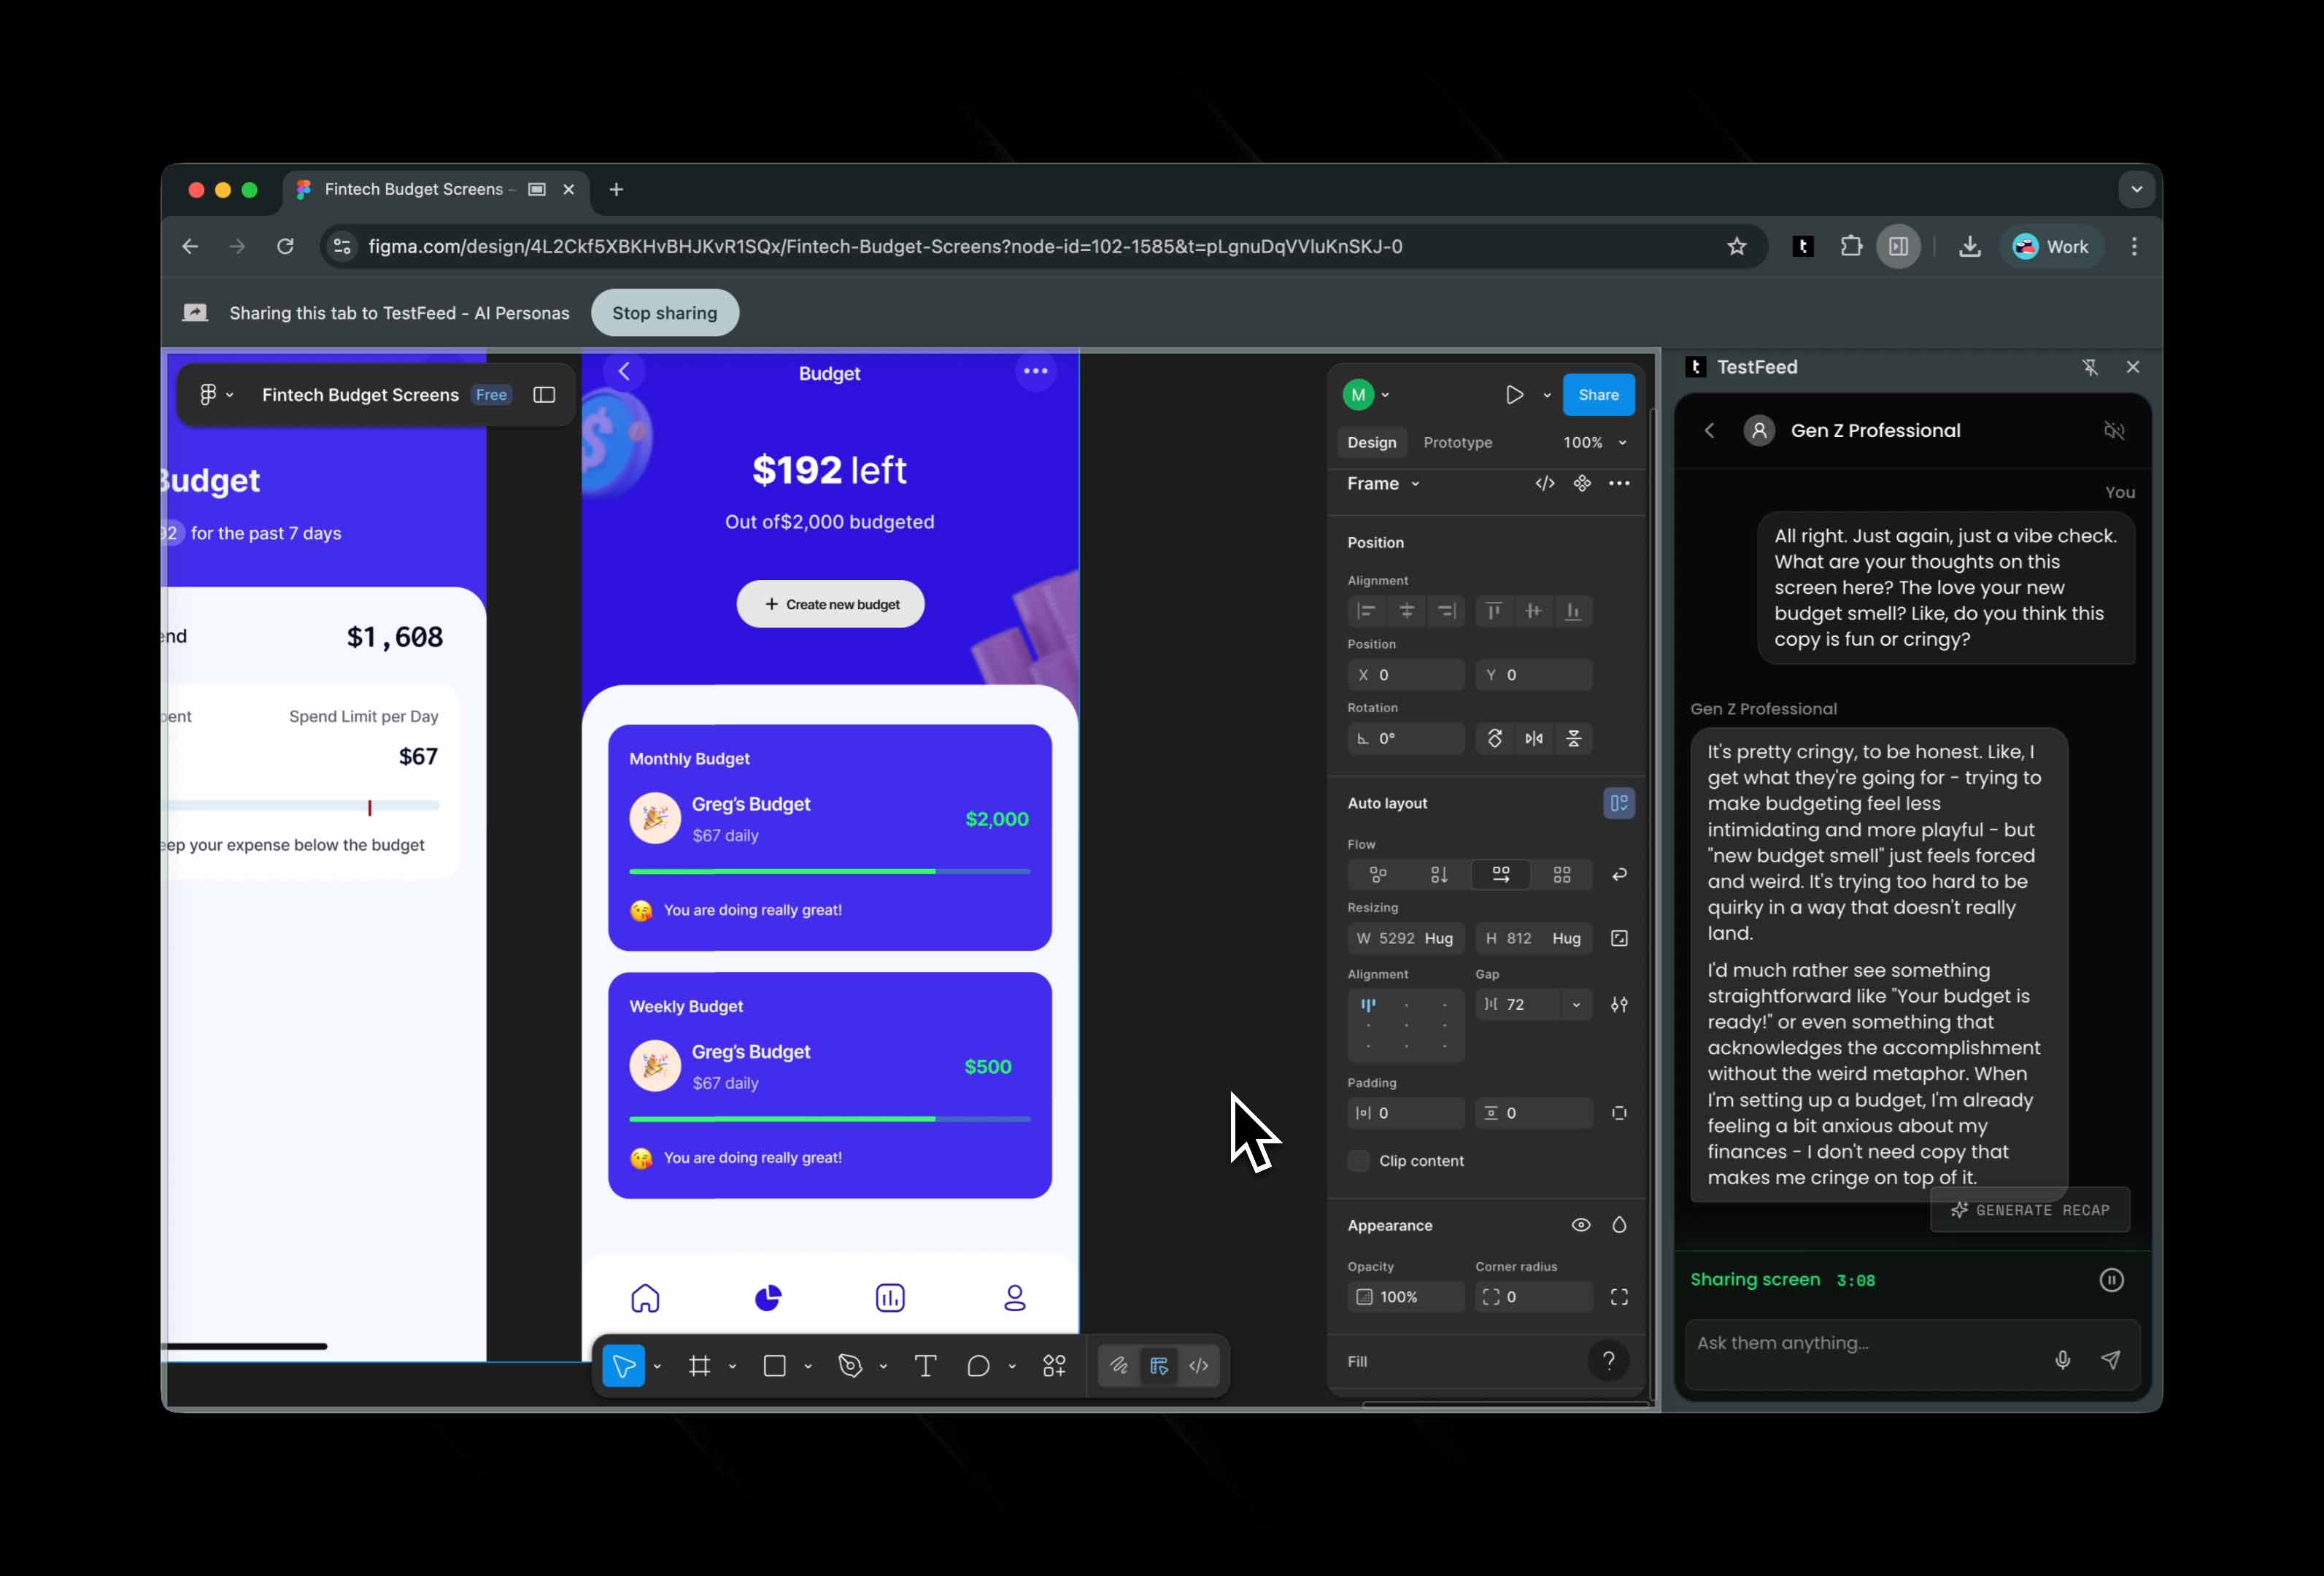
Task: Select the Pen tool
Action: click(850, 1366)
